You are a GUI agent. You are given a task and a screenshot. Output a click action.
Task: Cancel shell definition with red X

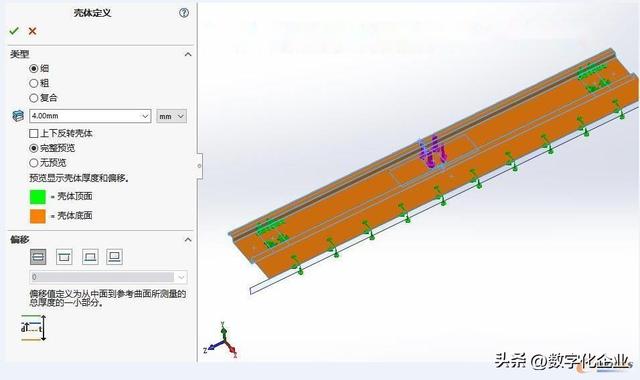33,31
